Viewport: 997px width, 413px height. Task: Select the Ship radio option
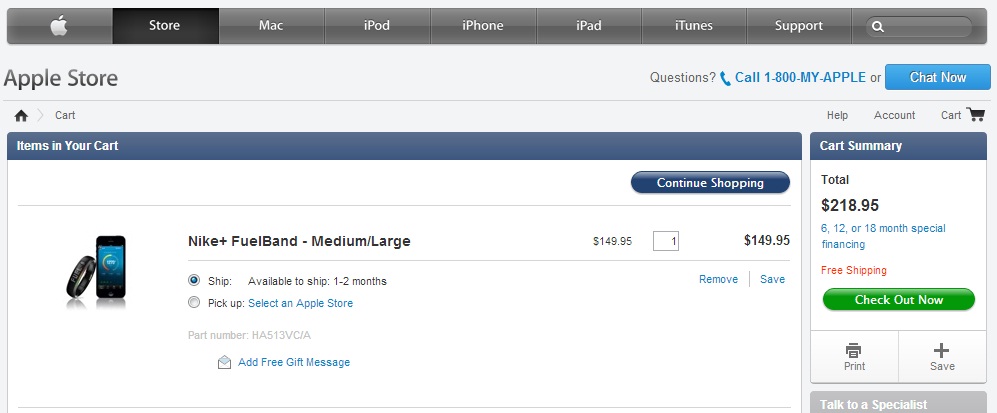[194, 280]
